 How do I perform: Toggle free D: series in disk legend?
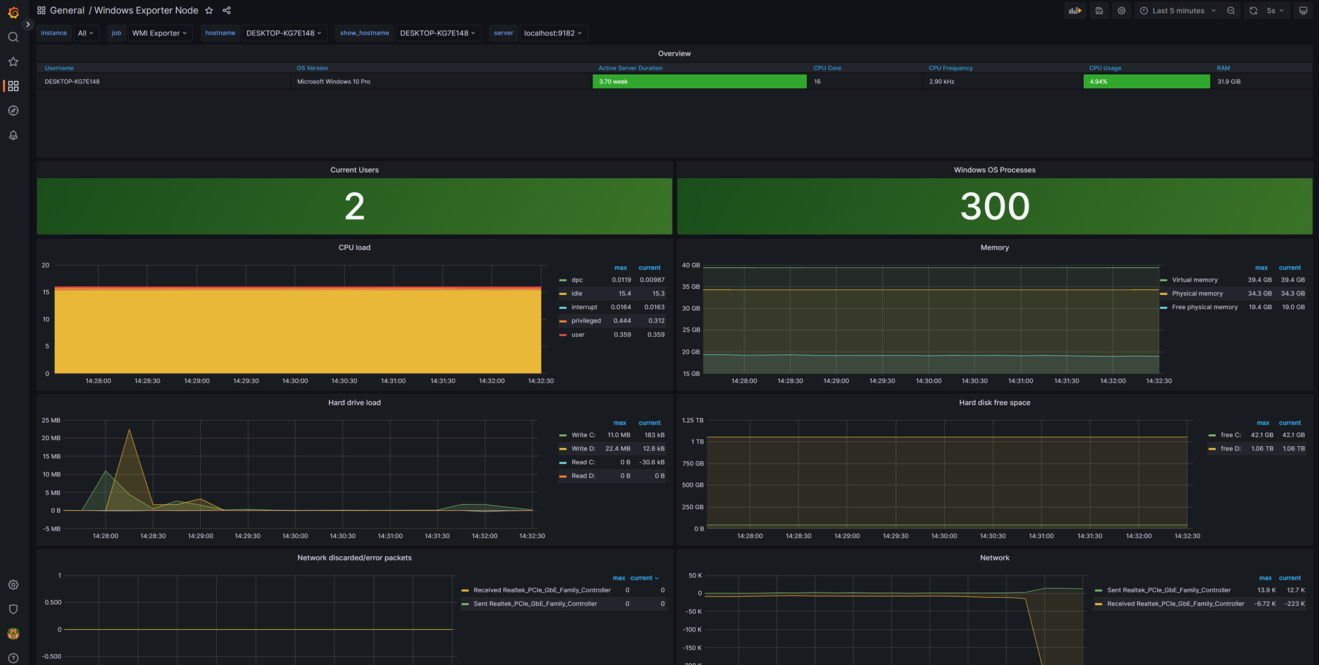pyautogui.click(x=1230, y=449)
